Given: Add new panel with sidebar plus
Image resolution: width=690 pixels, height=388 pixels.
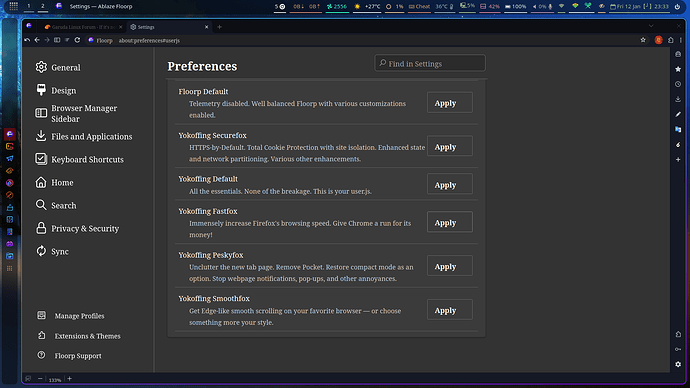Looking at the screenshot, I should coord(678,159).
